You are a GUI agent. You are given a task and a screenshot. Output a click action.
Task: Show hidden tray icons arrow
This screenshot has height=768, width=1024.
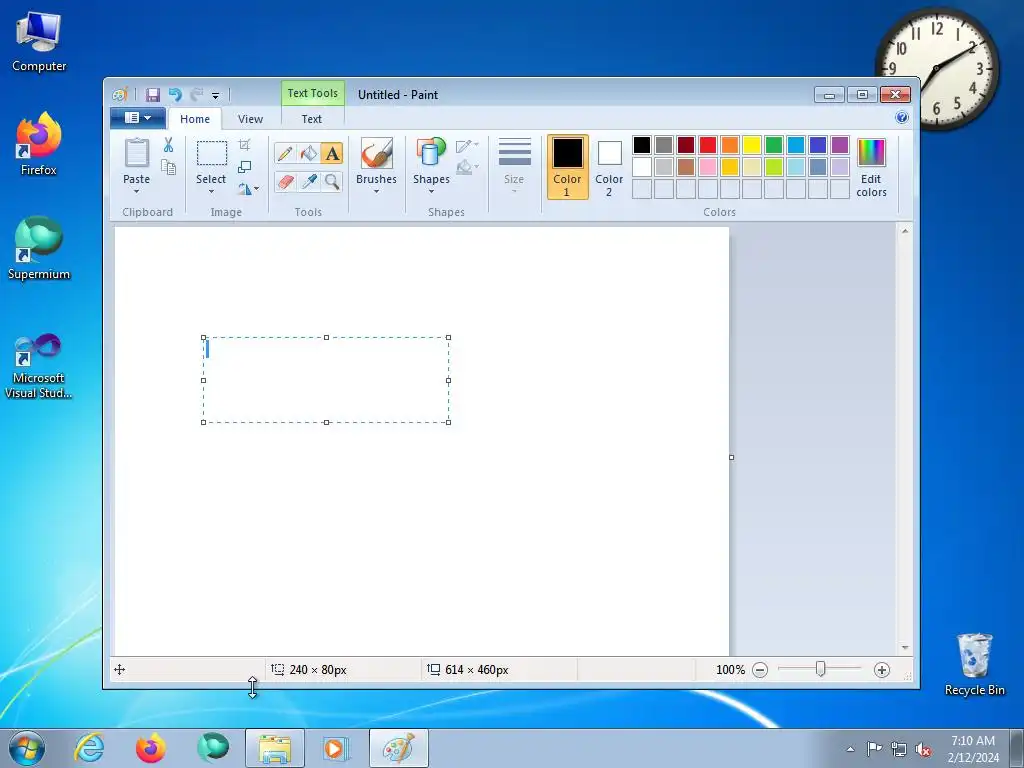pyautogui.click(x=850, y=749)
